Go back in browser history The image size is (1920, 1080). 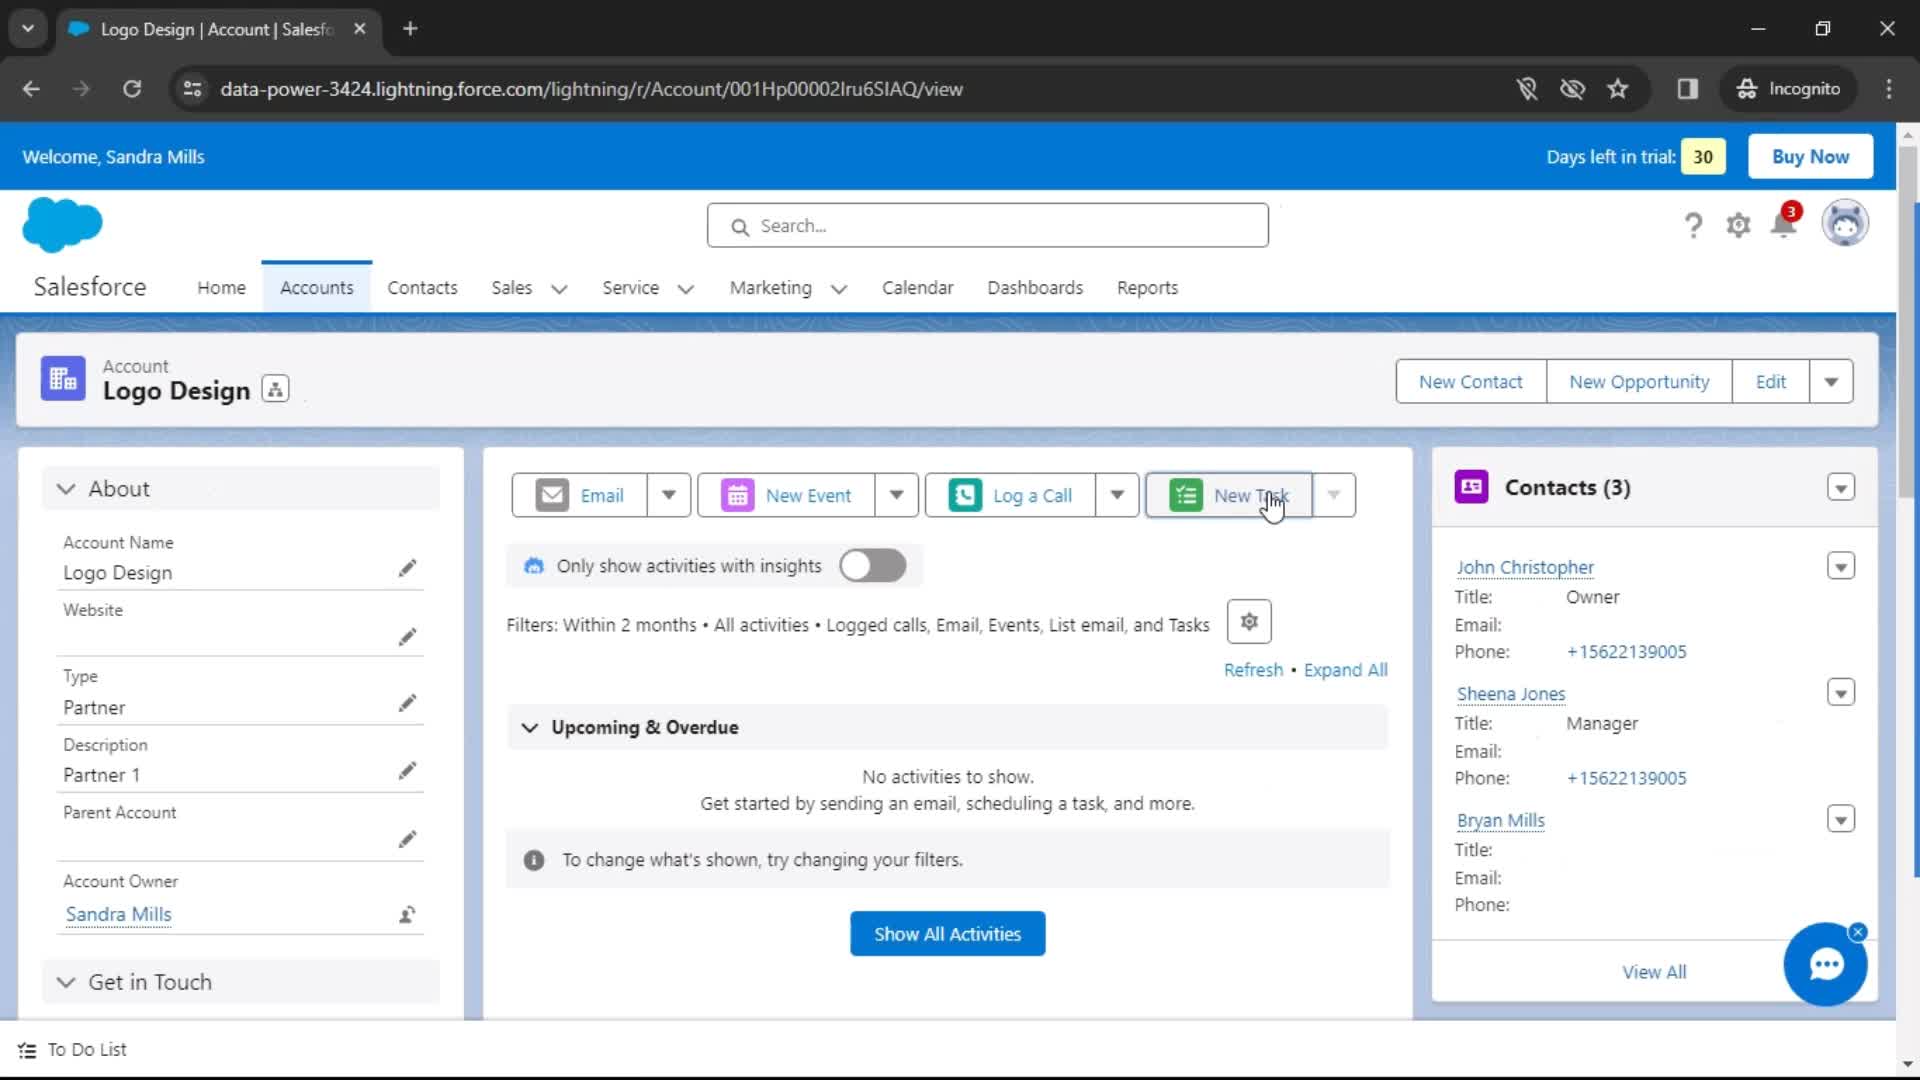pyautogui.click(x=32, y=89)
